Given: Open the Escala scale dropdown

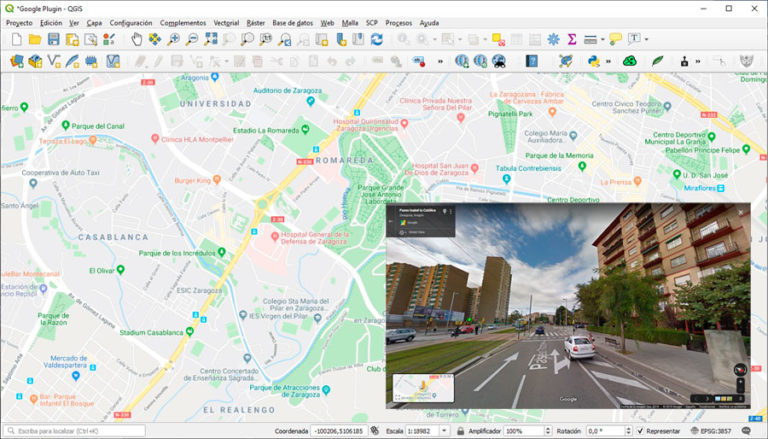Looking at the screenshot, I should click(x=444, y=431).
